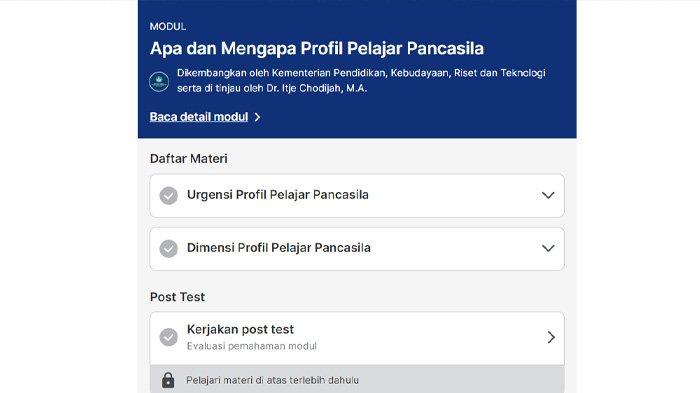Click the lock icon in the post test notice
700x393 pixels.
click(x=168, y=380)
